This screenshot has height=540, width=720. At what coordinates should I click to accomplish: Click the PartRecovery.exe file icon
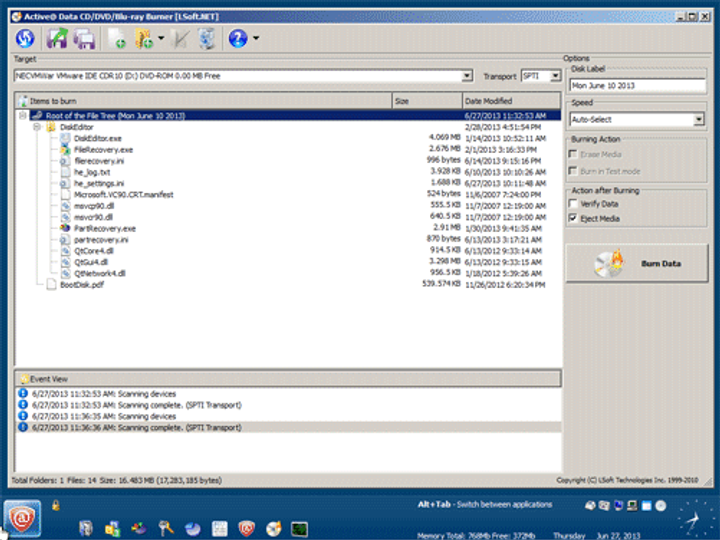point(65,228)
